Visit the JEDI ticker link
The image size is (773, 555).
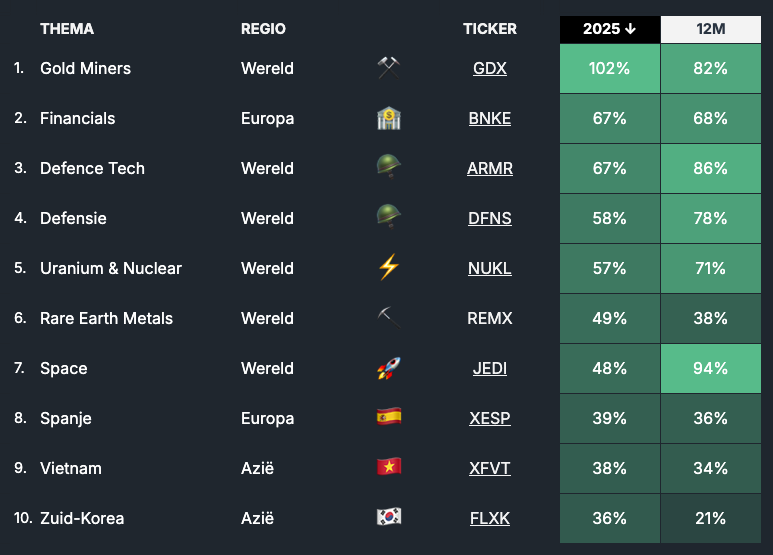coord(490,368)
